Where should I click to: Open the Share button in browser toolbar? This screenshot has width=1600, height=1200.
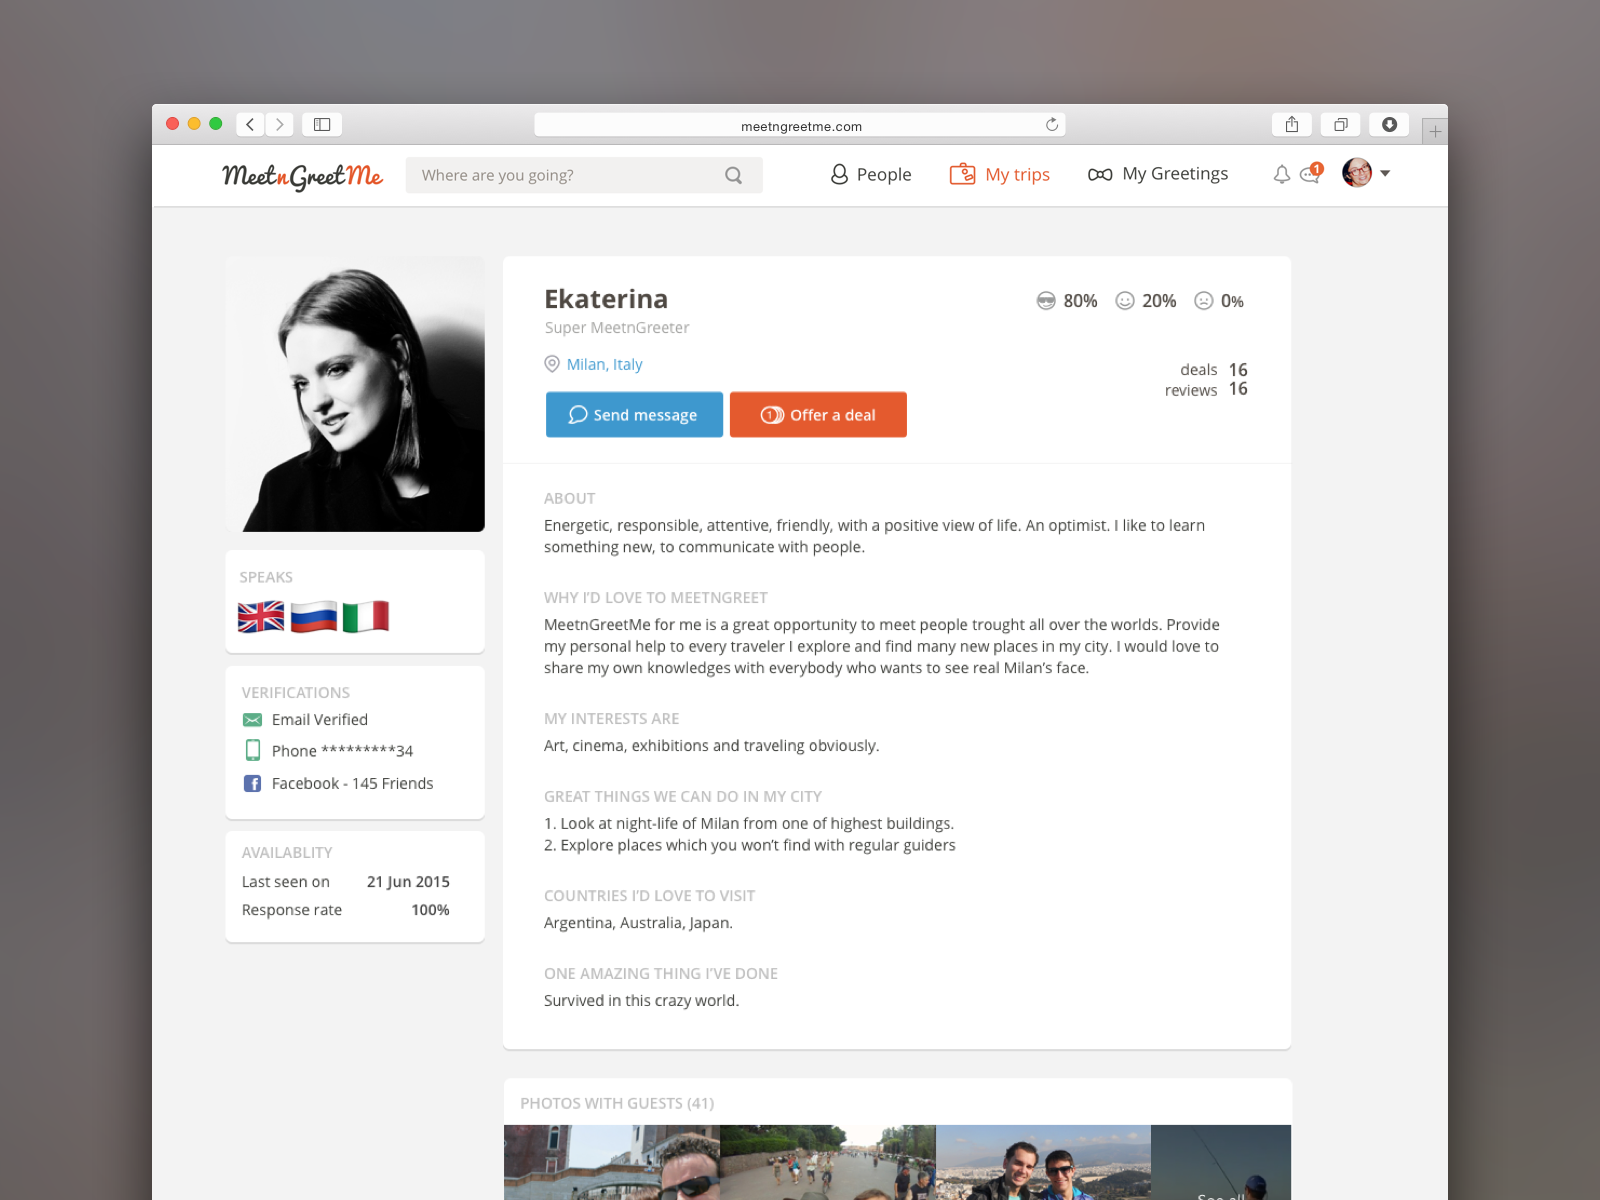1292,124
